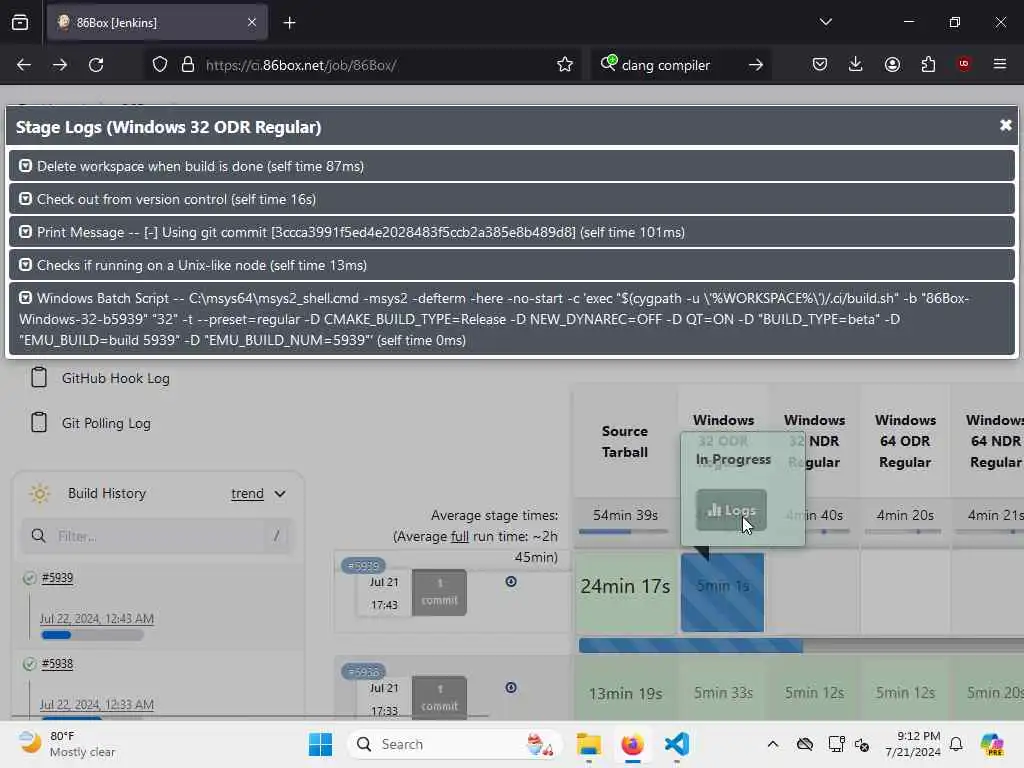Open the Jul 22, 2024, 12:43 AM timestamp
This screenshot has width=1024, height=768.
tap(97, 618)
